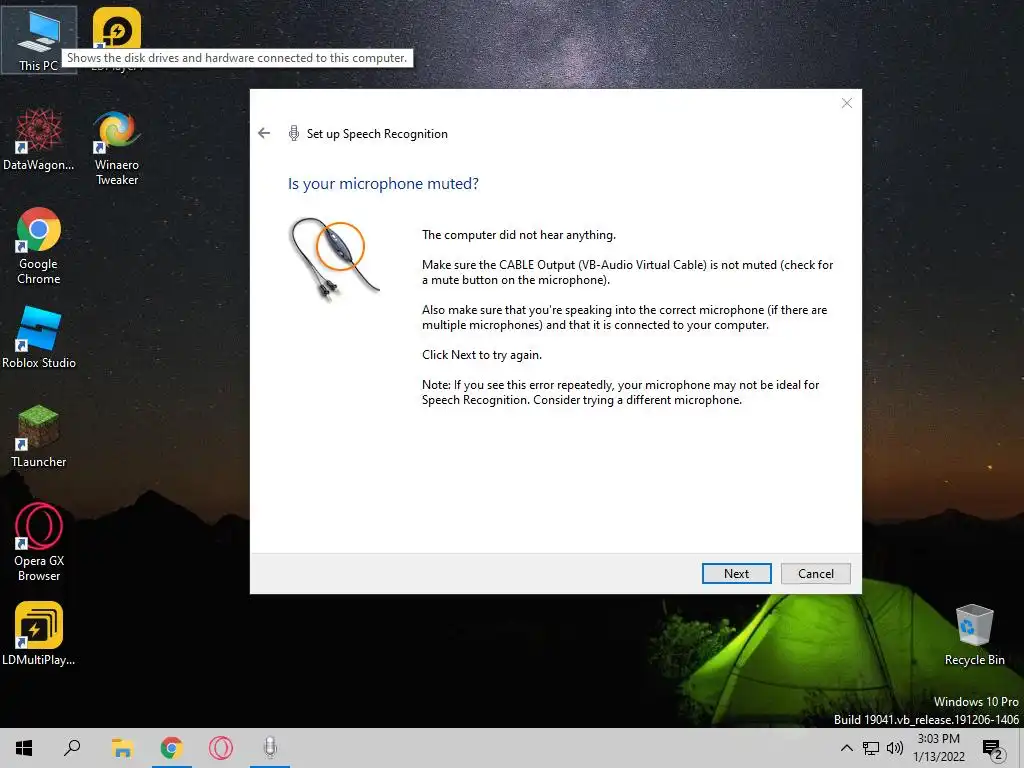The image size is (1024, 768).
Task: Select the Winaero Tweaker desktop shortcut
Action: click(117, 148)
